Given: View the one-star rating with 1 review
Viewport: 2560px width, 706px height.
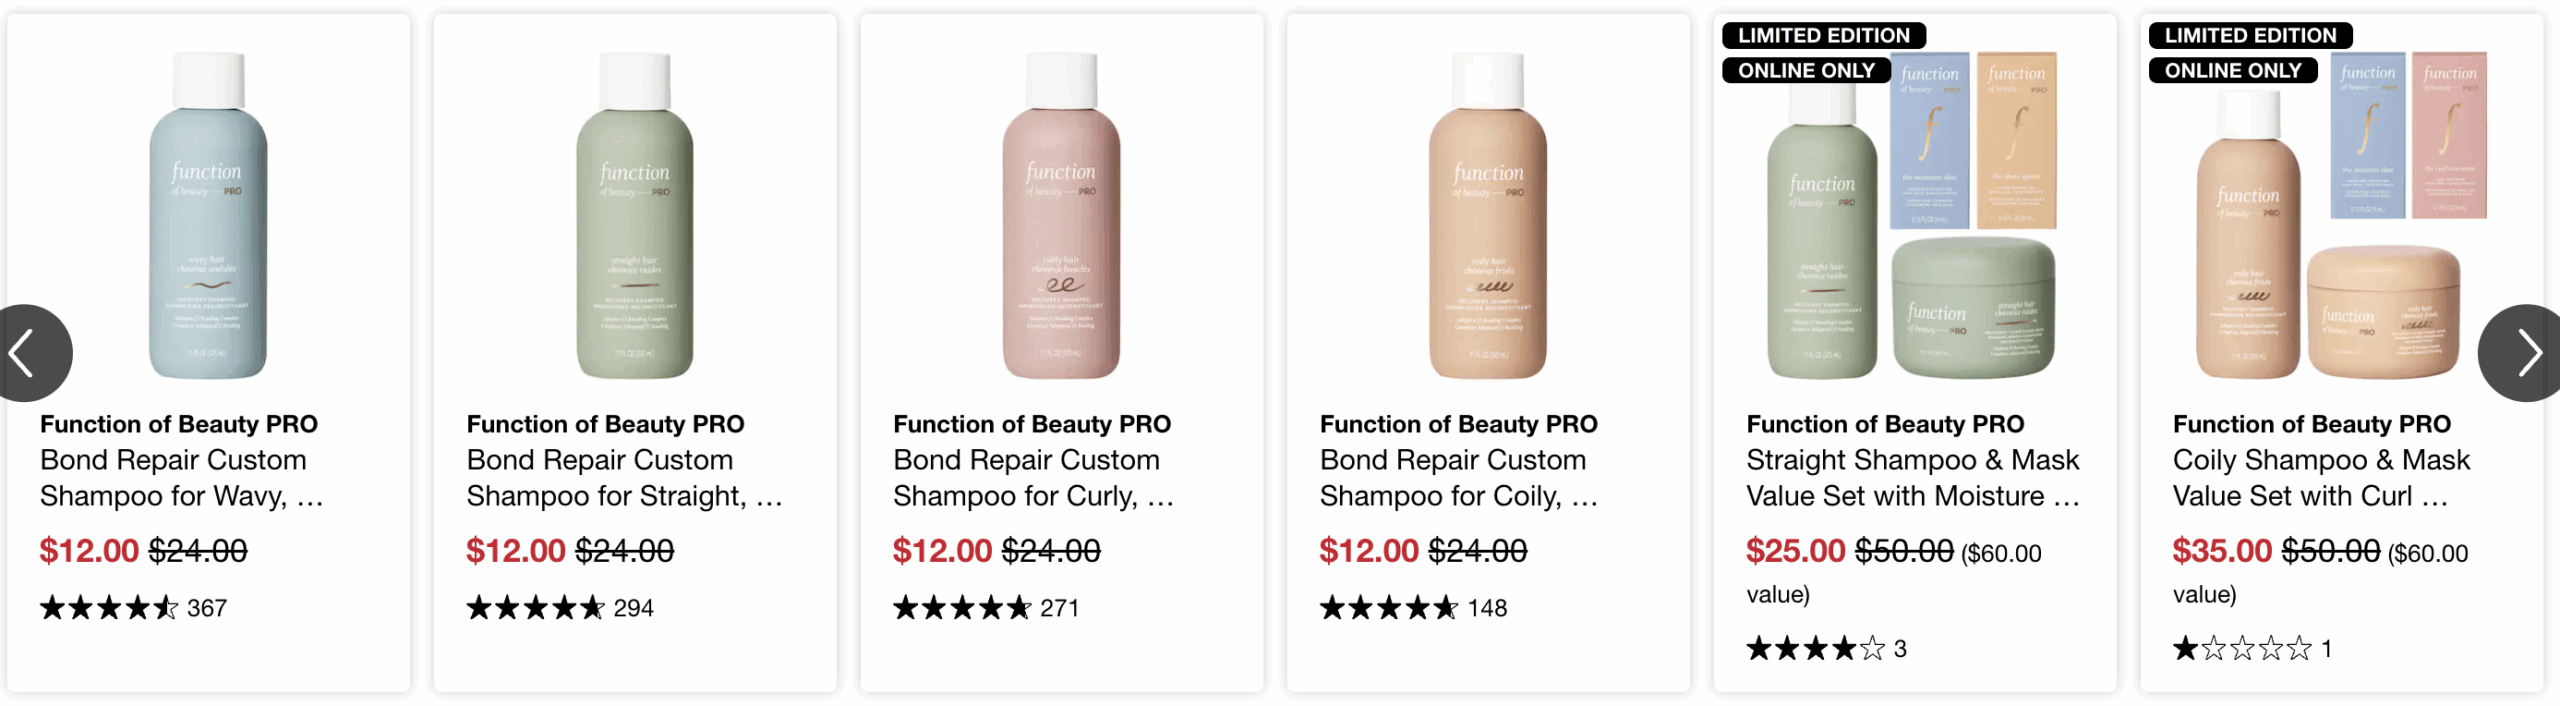Looking at the screenshot, I should coord(2253,649).
